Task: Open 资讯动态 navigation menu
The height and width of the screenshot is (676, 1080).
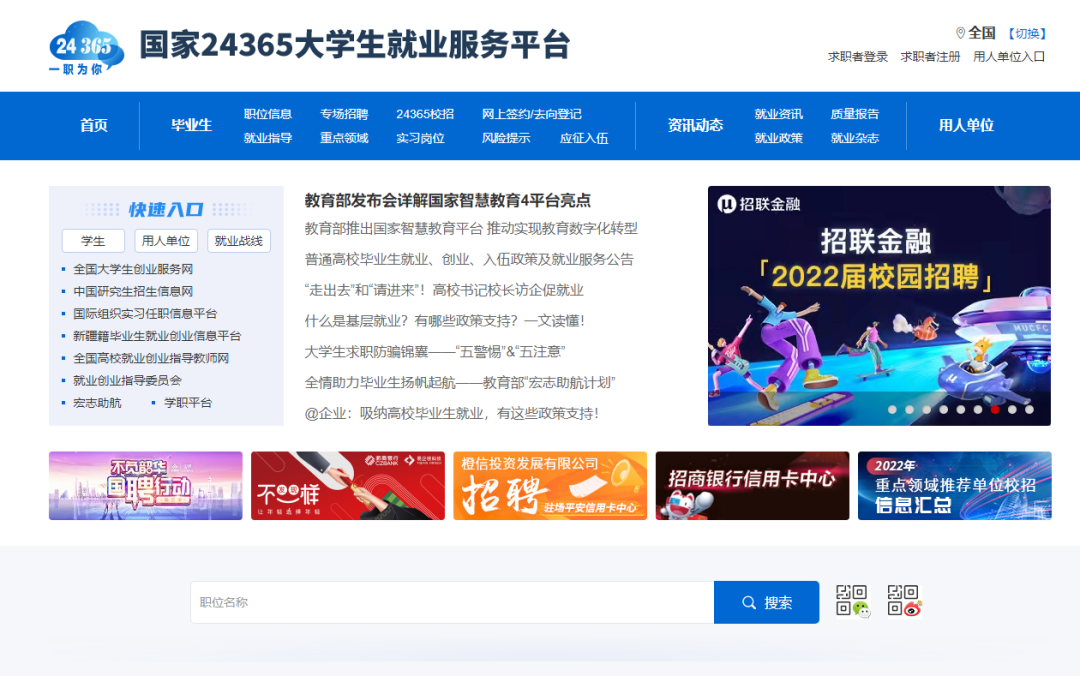Action: [695, 126]
